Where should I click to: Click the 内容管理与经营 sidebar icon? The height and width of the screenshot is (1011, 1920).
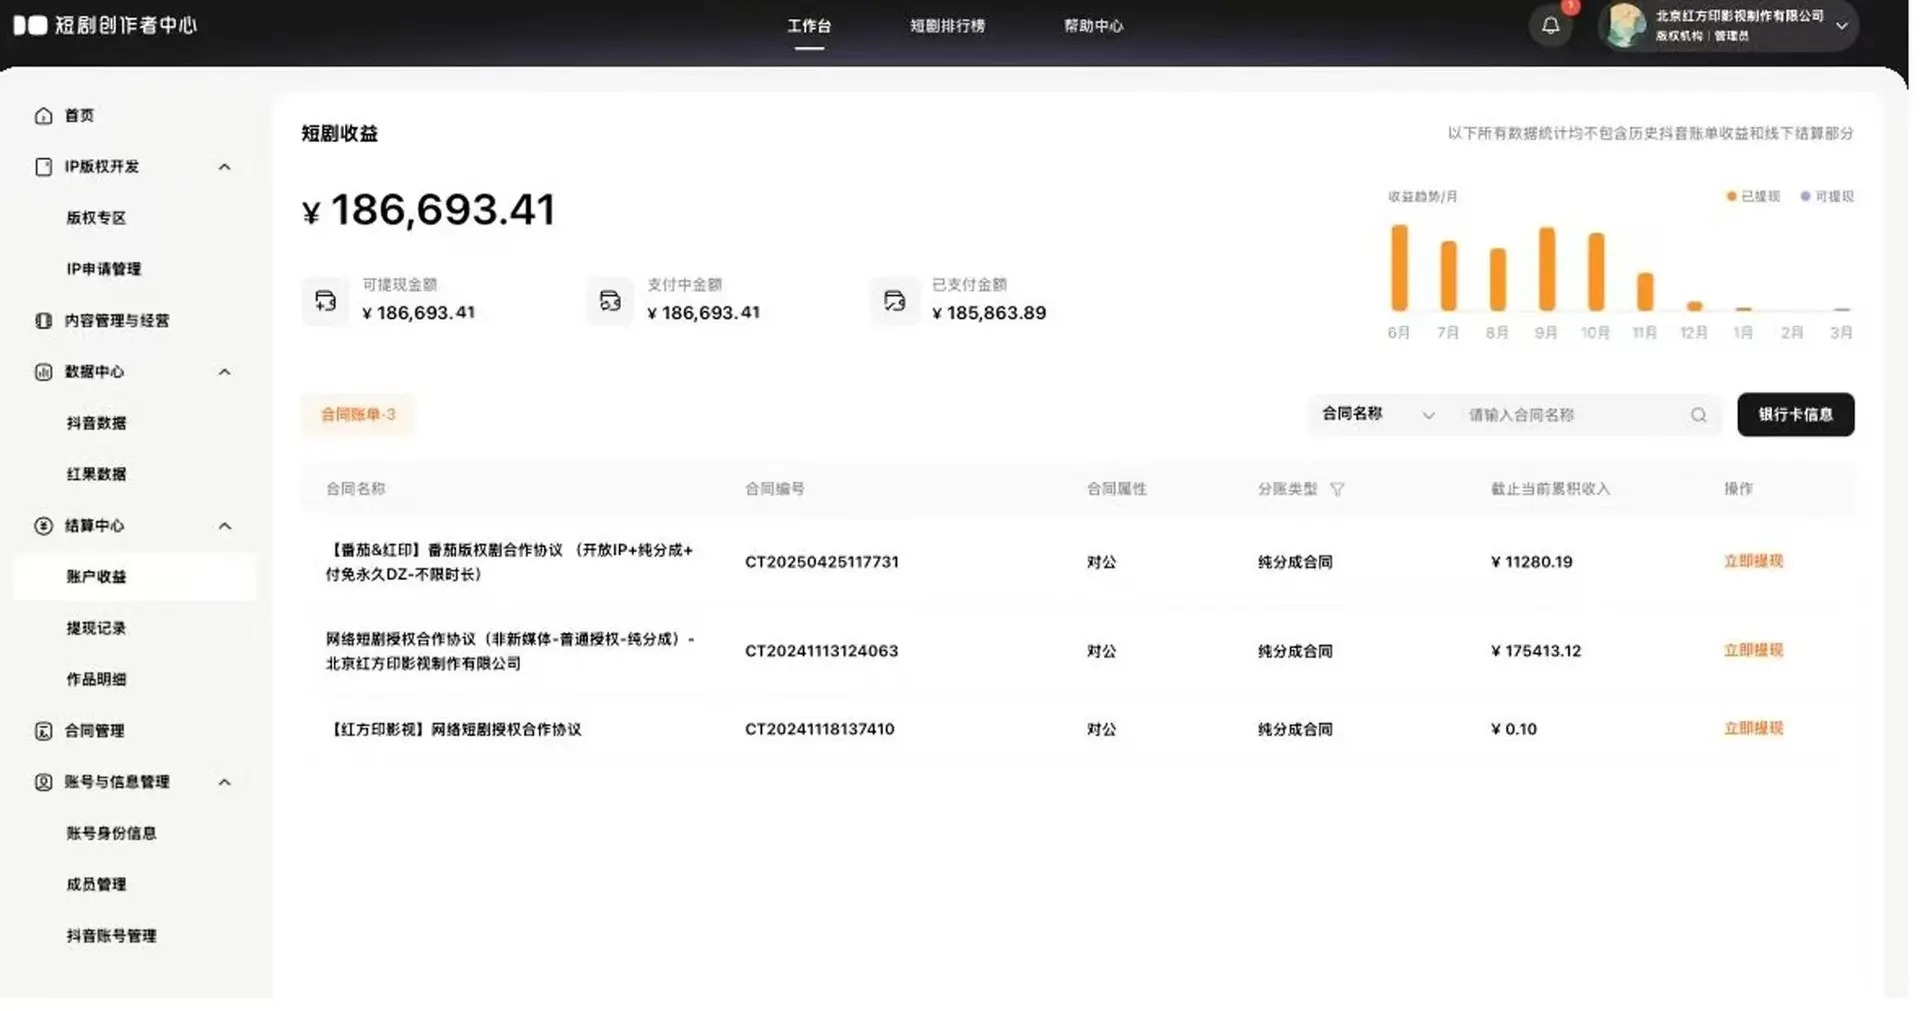43,321
